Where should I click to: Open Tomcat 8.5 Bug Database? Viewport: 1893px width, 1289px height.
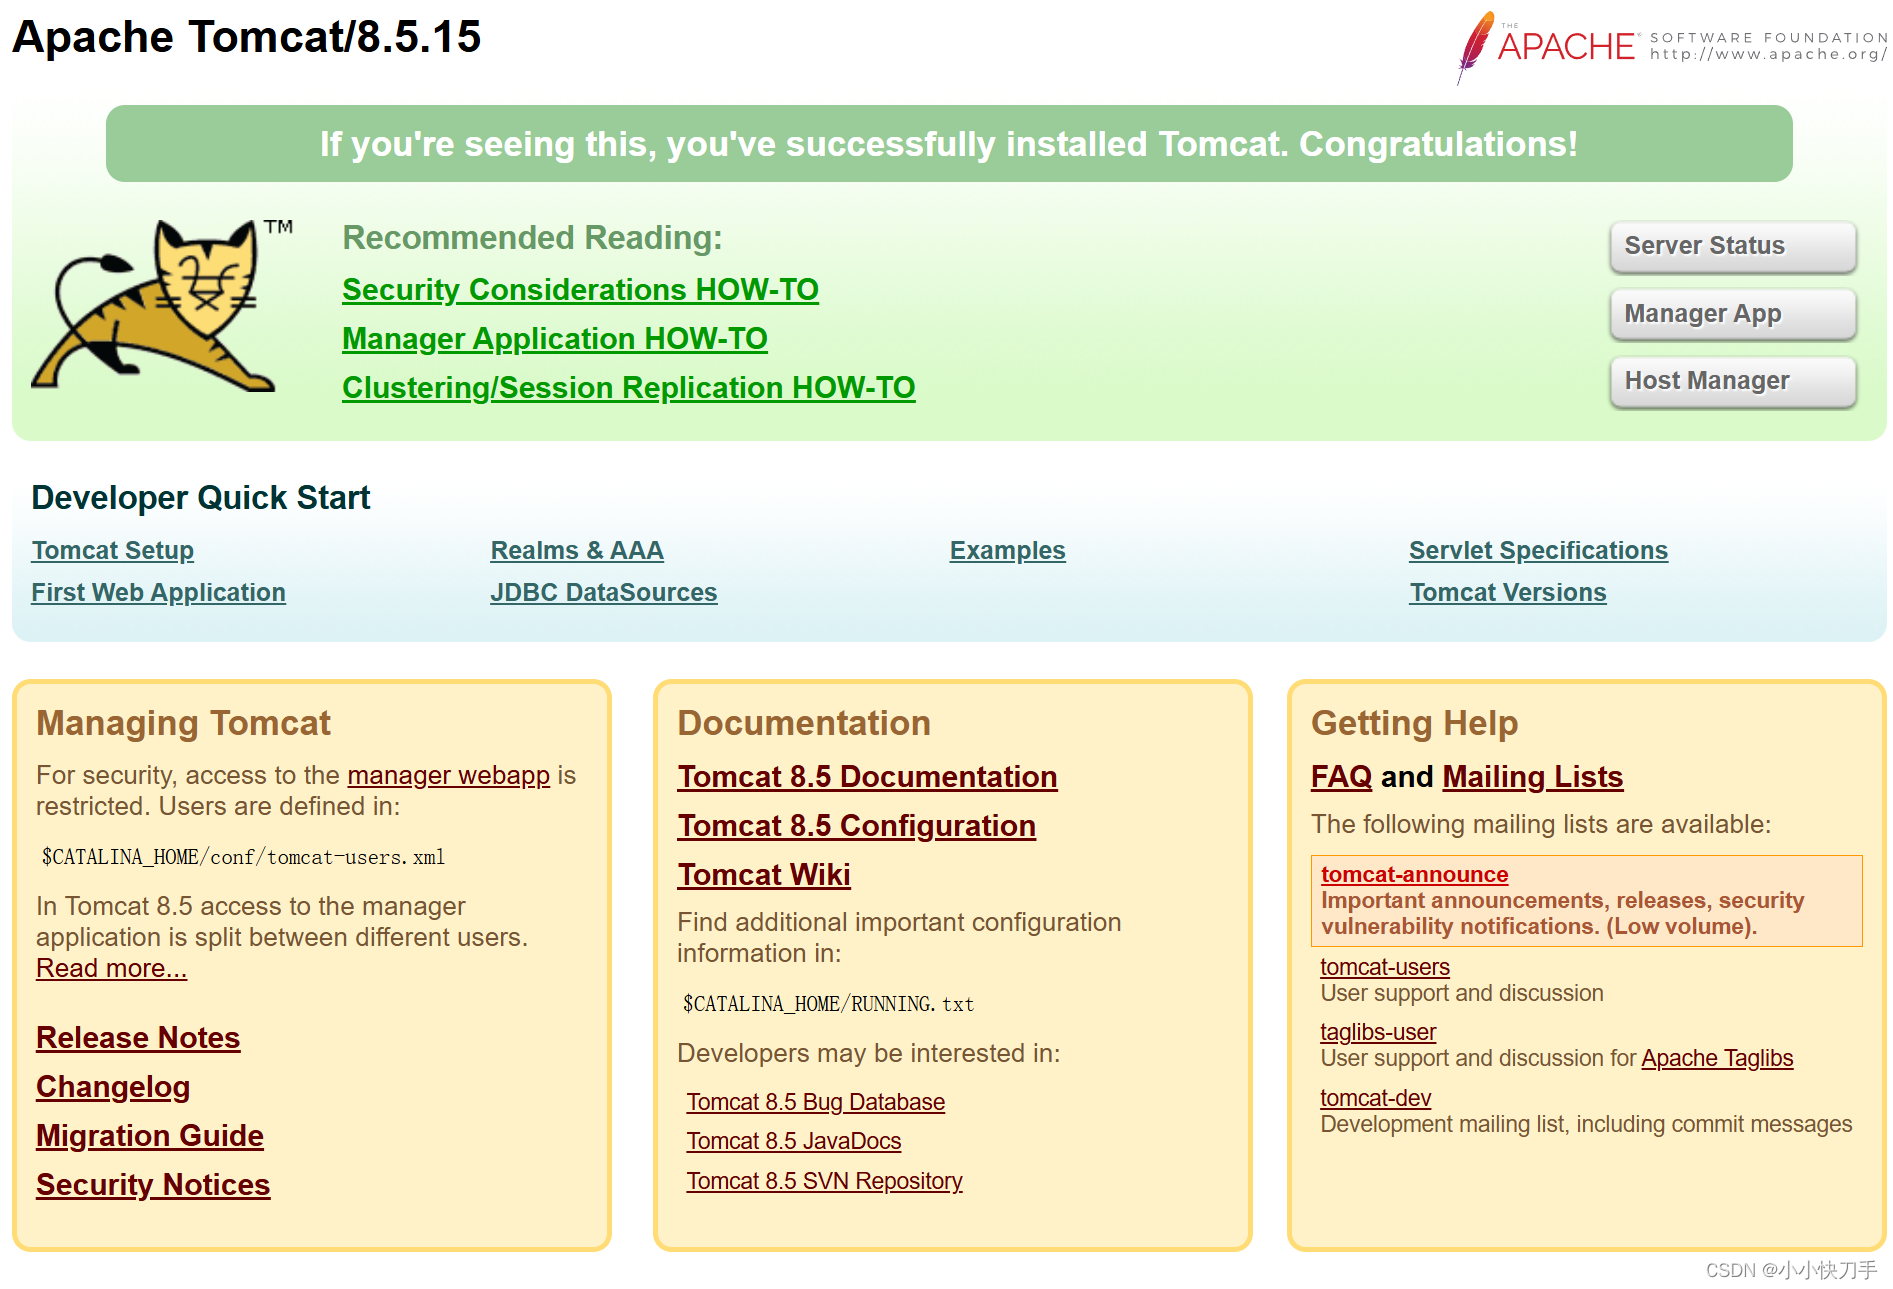coord(816,1102)
